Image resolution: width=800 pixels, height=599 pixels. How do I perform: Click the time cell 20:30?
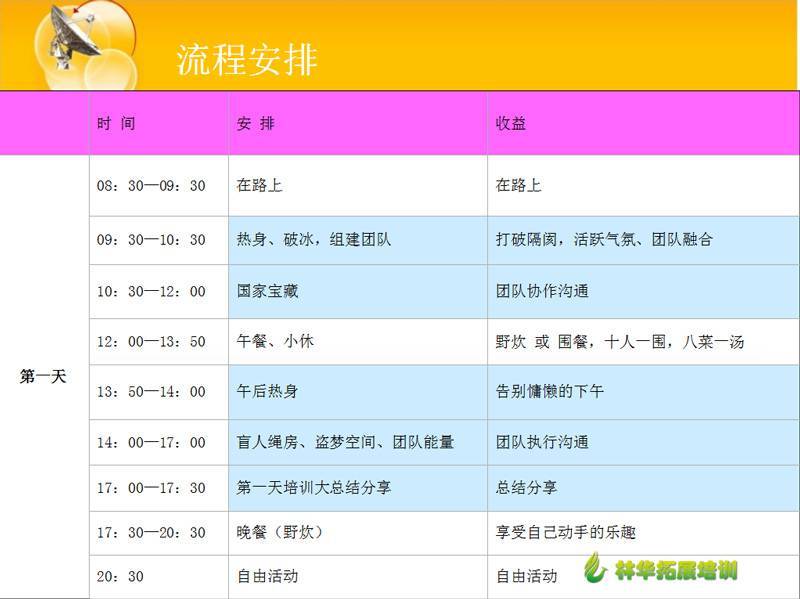point(159,577)
